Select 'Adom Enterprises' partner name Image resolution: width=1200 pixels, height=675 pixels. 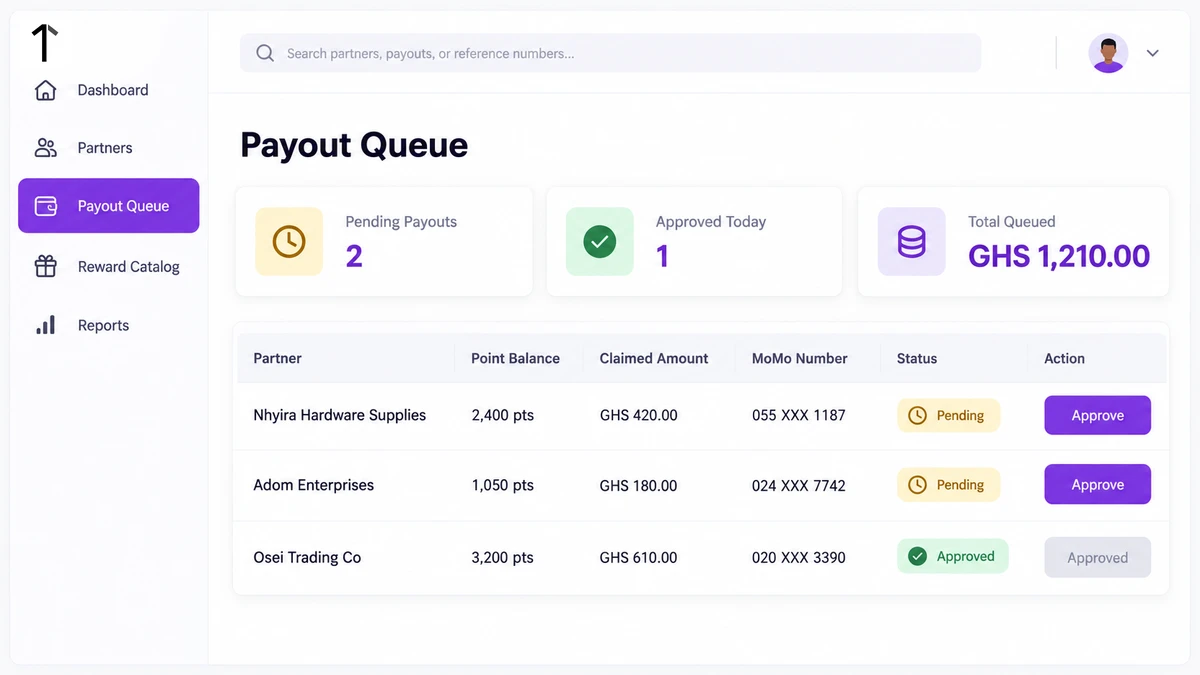click(314, 485)
